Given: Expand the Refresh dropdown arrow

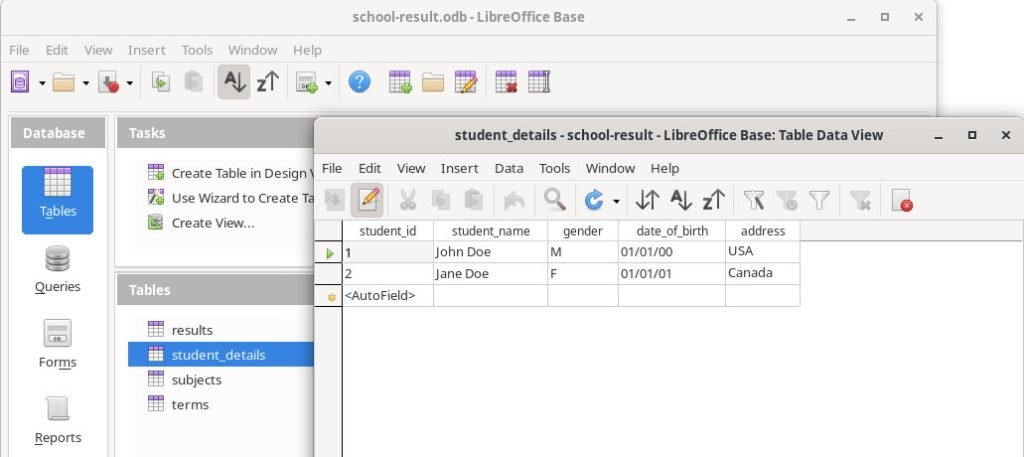Looking at the screenshot, I should (x=616, y=201).
